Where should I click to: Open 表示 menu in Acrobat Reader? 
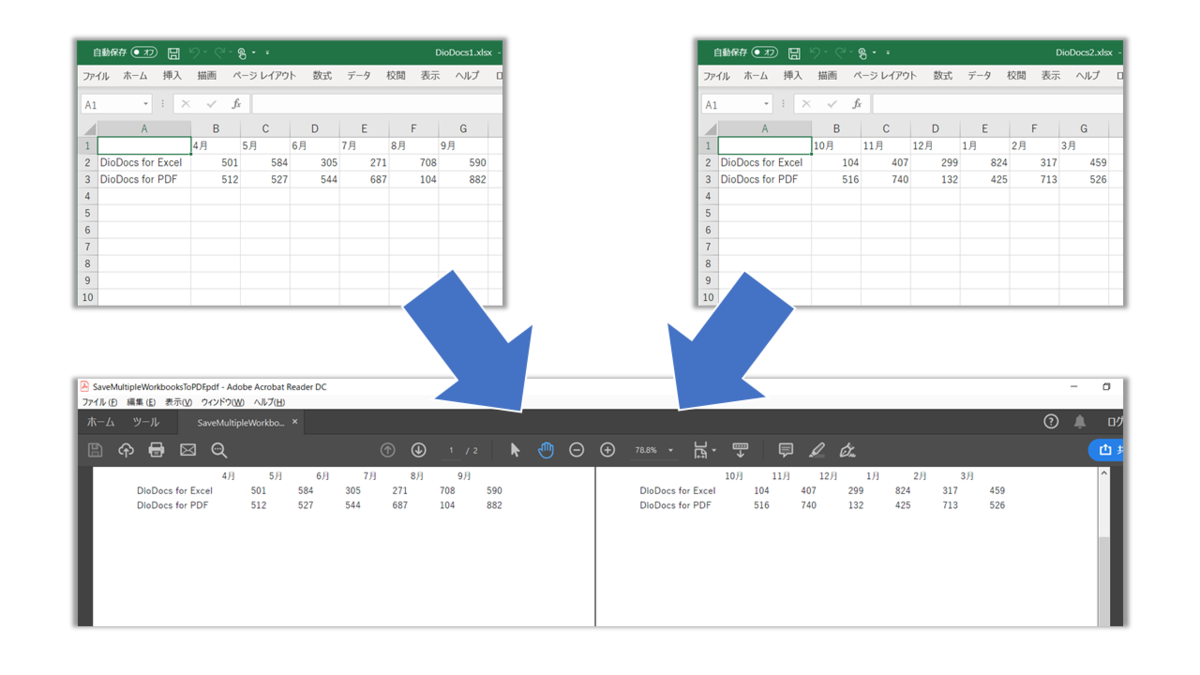(x=178, y=402)
